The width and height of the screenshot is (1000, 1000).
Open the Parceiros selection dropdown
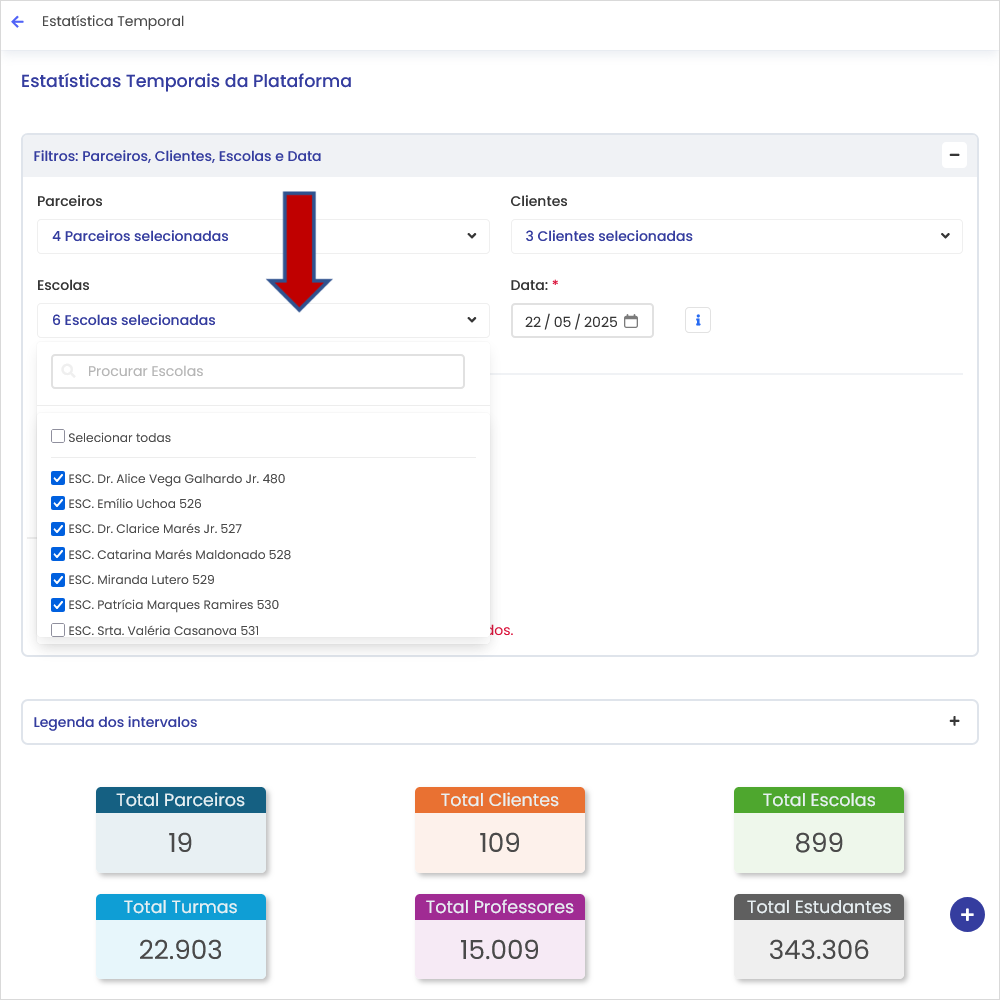point(263,236)
